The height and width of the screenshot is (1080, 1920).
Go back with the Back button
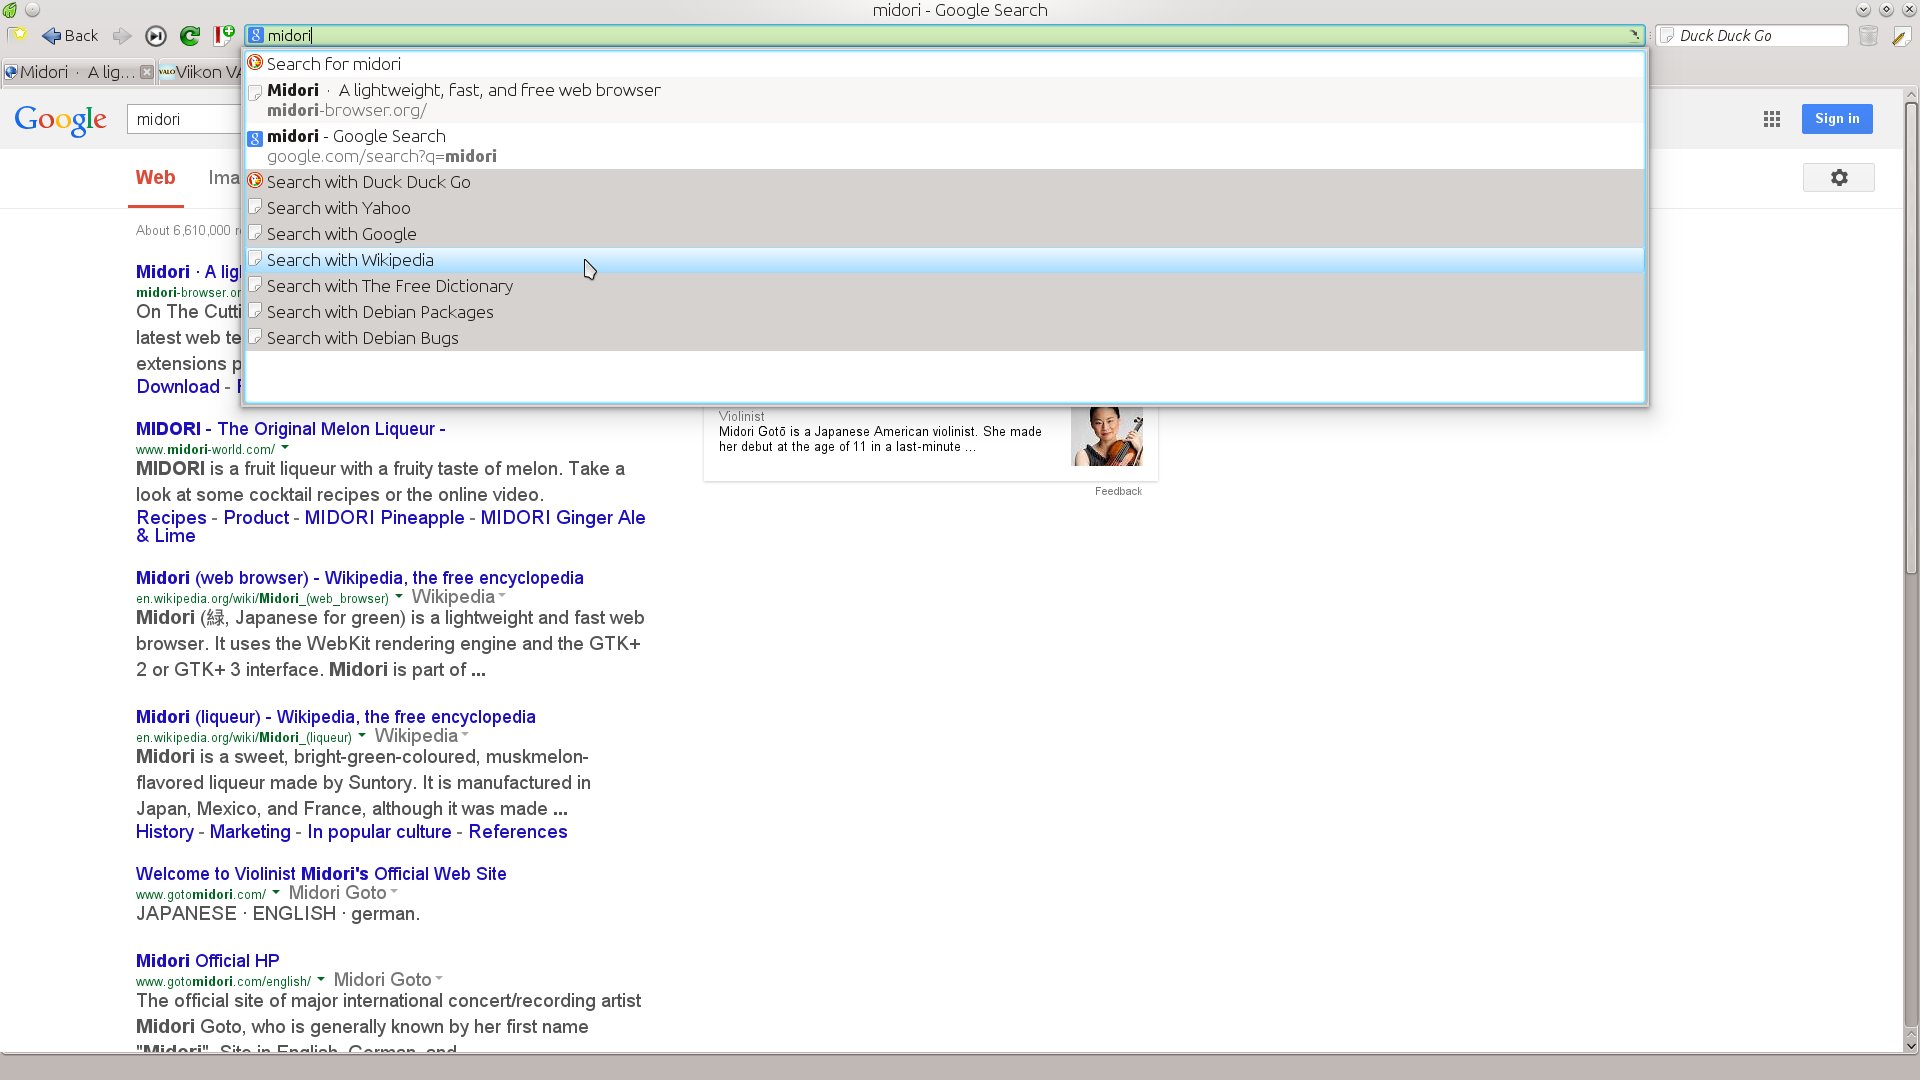coord(70,36)
